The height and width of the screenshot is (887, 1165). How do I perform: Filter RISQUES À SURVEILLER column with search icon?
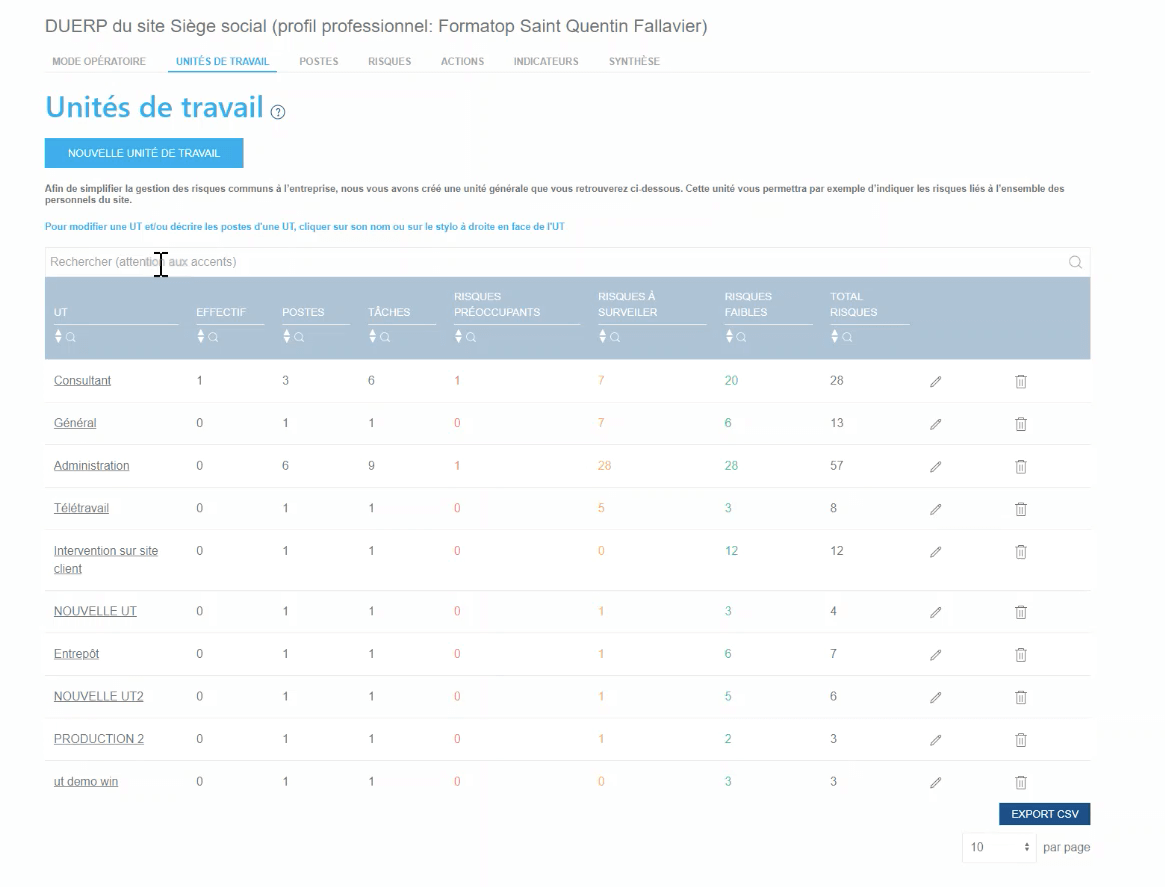[615, 337]
